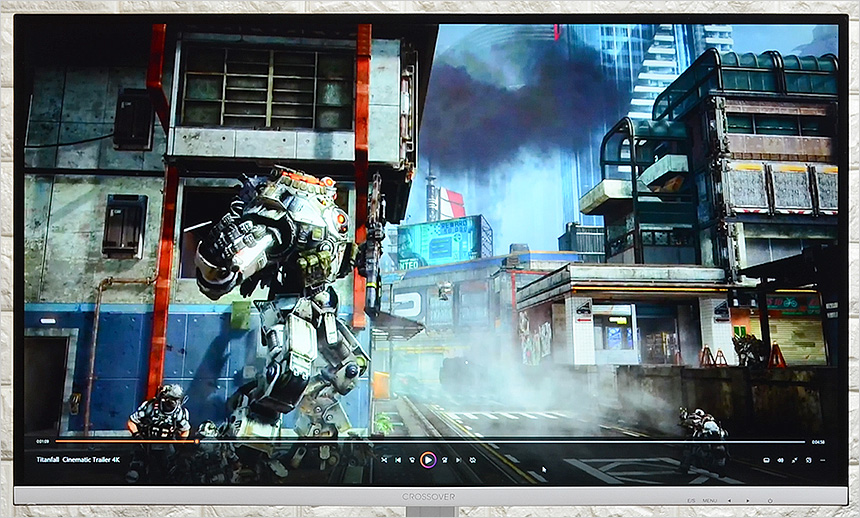
Task: Skip to next track
Action: point(458,460)
